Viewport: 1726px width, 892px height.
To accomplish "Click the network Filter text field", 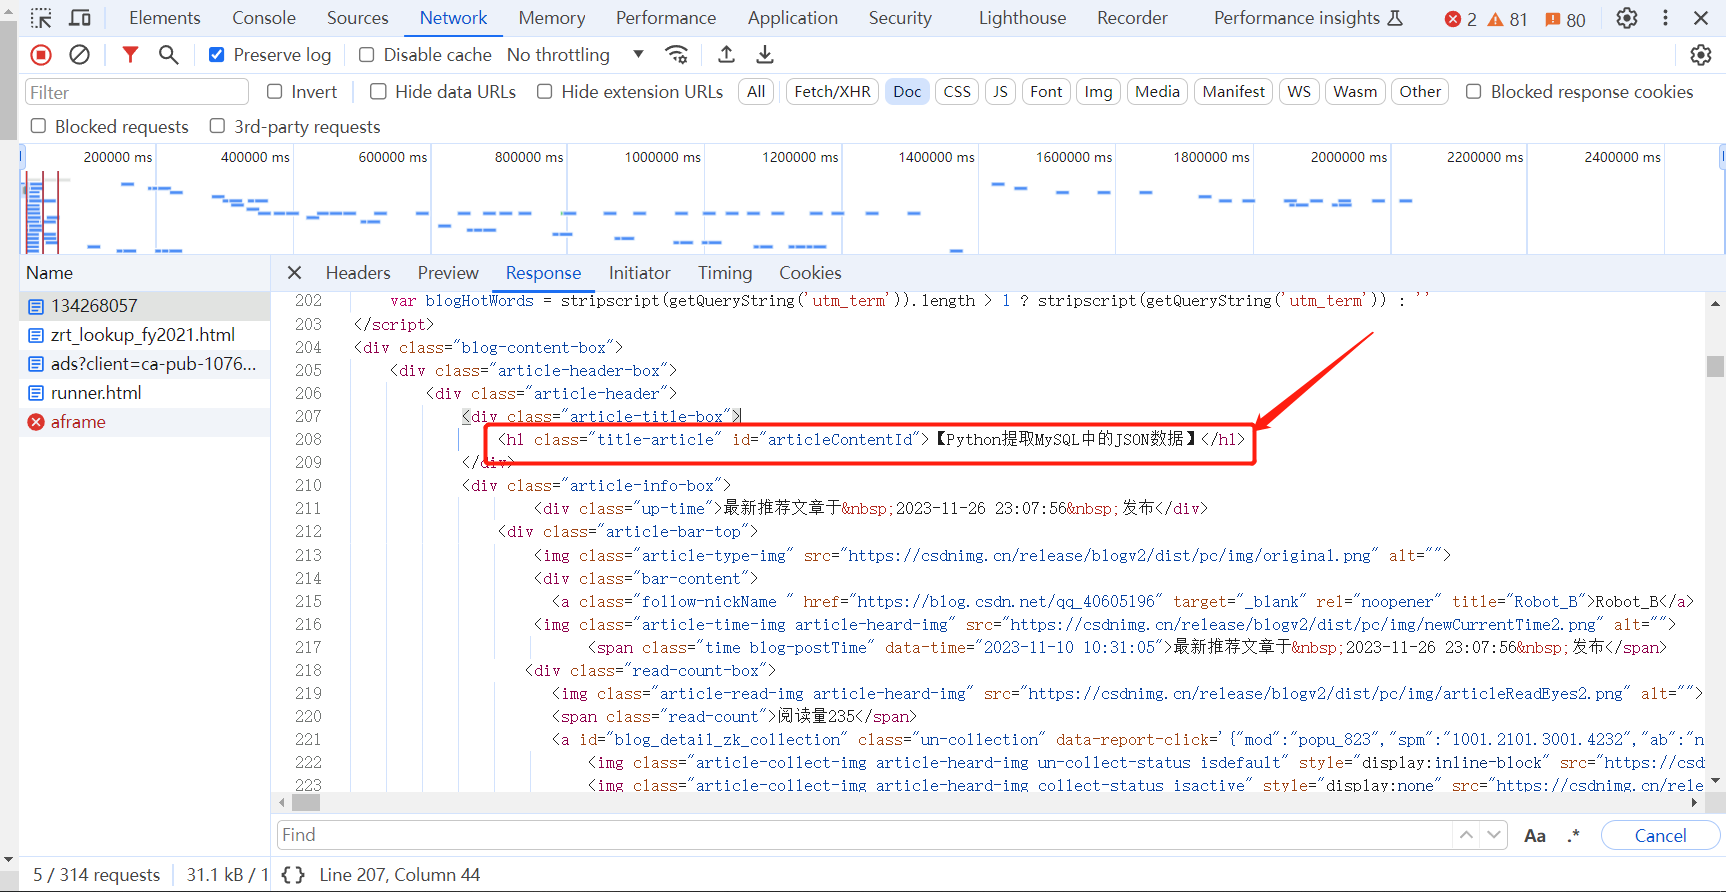I will point(137,92).
